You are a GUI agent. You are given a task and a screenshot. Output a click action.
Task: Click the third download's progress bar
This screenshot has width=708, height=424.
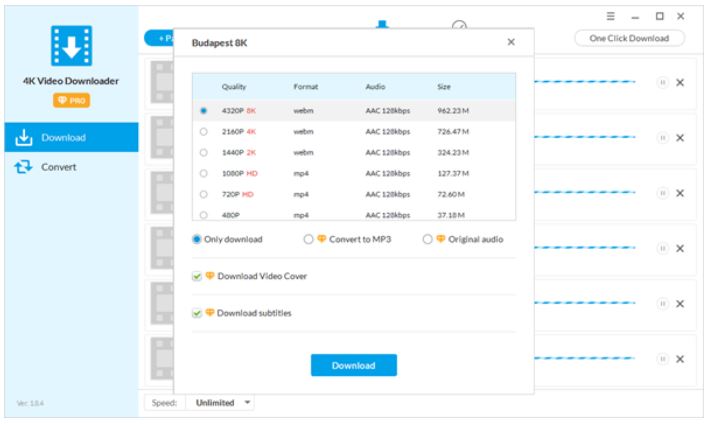(x=585, y=192)
